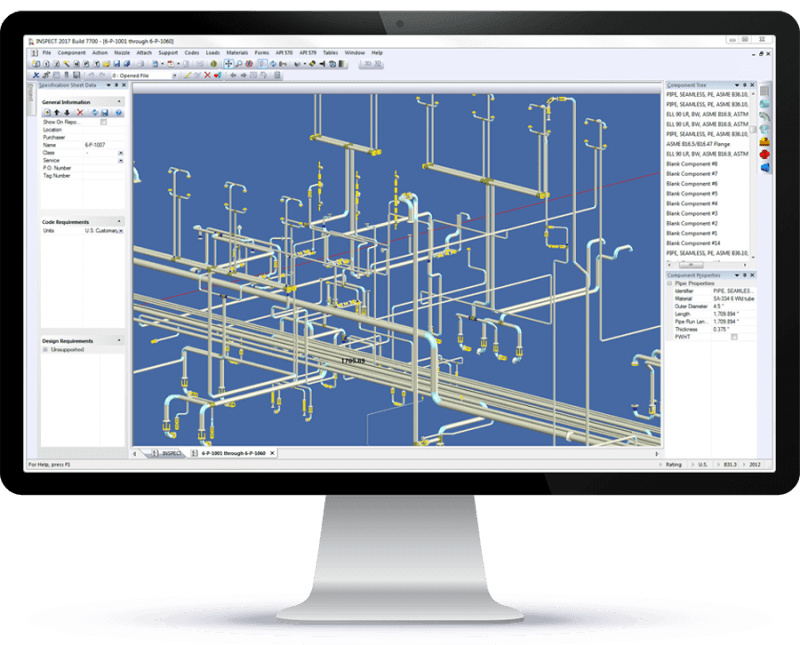Open the Service dropdown
Viewport: 800px width, 645px height.
pos(121,160)
